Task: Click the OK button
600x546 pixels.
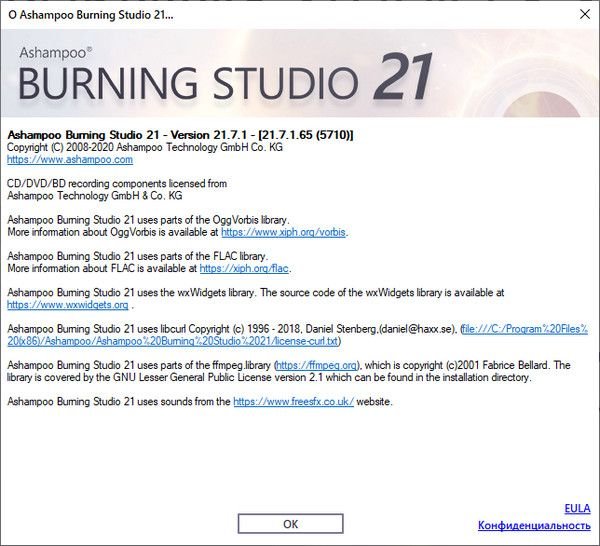Action: tap(290, 523)
